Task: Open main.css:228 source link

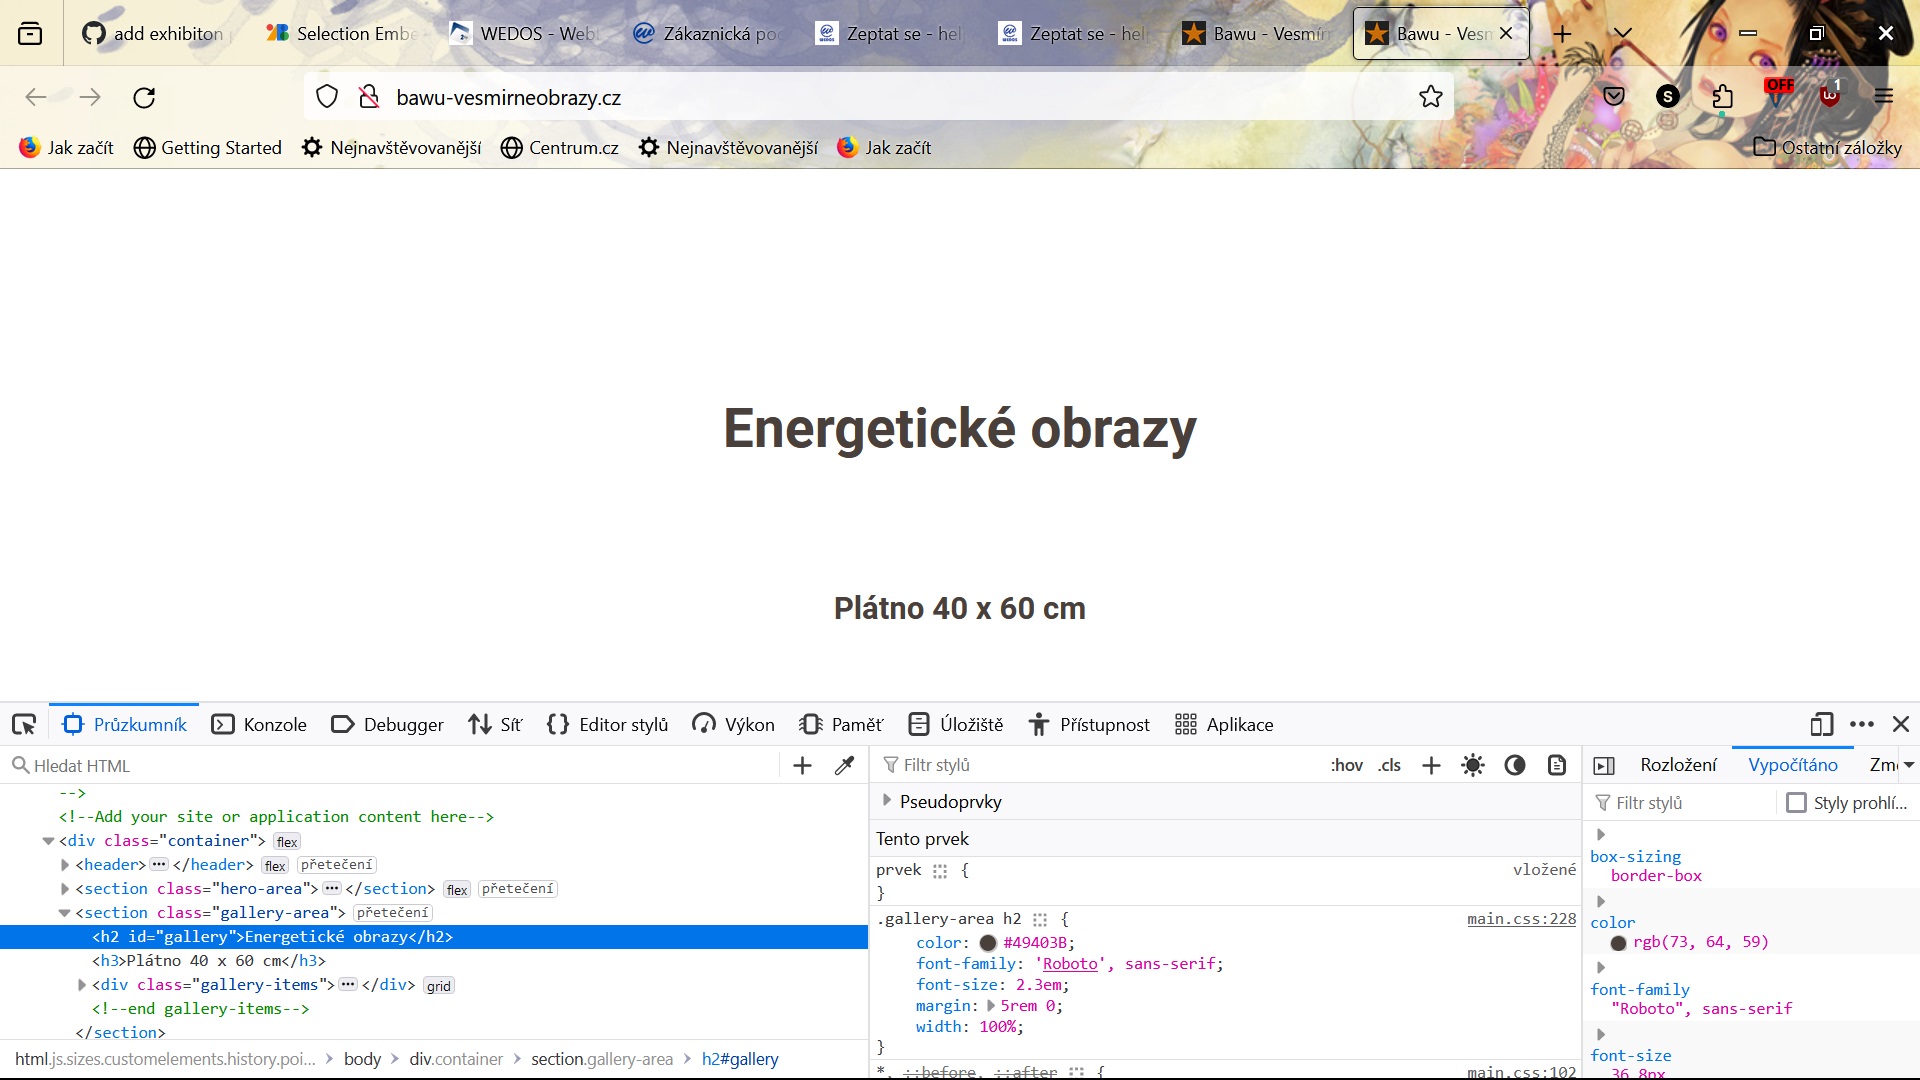Action: click(1521, 919)
